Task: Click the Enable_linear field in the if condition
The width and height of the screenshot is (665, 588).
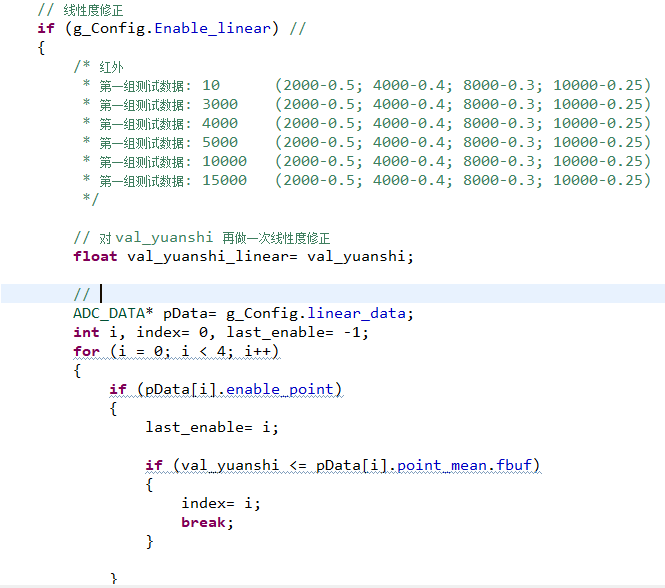Action: 212,28
